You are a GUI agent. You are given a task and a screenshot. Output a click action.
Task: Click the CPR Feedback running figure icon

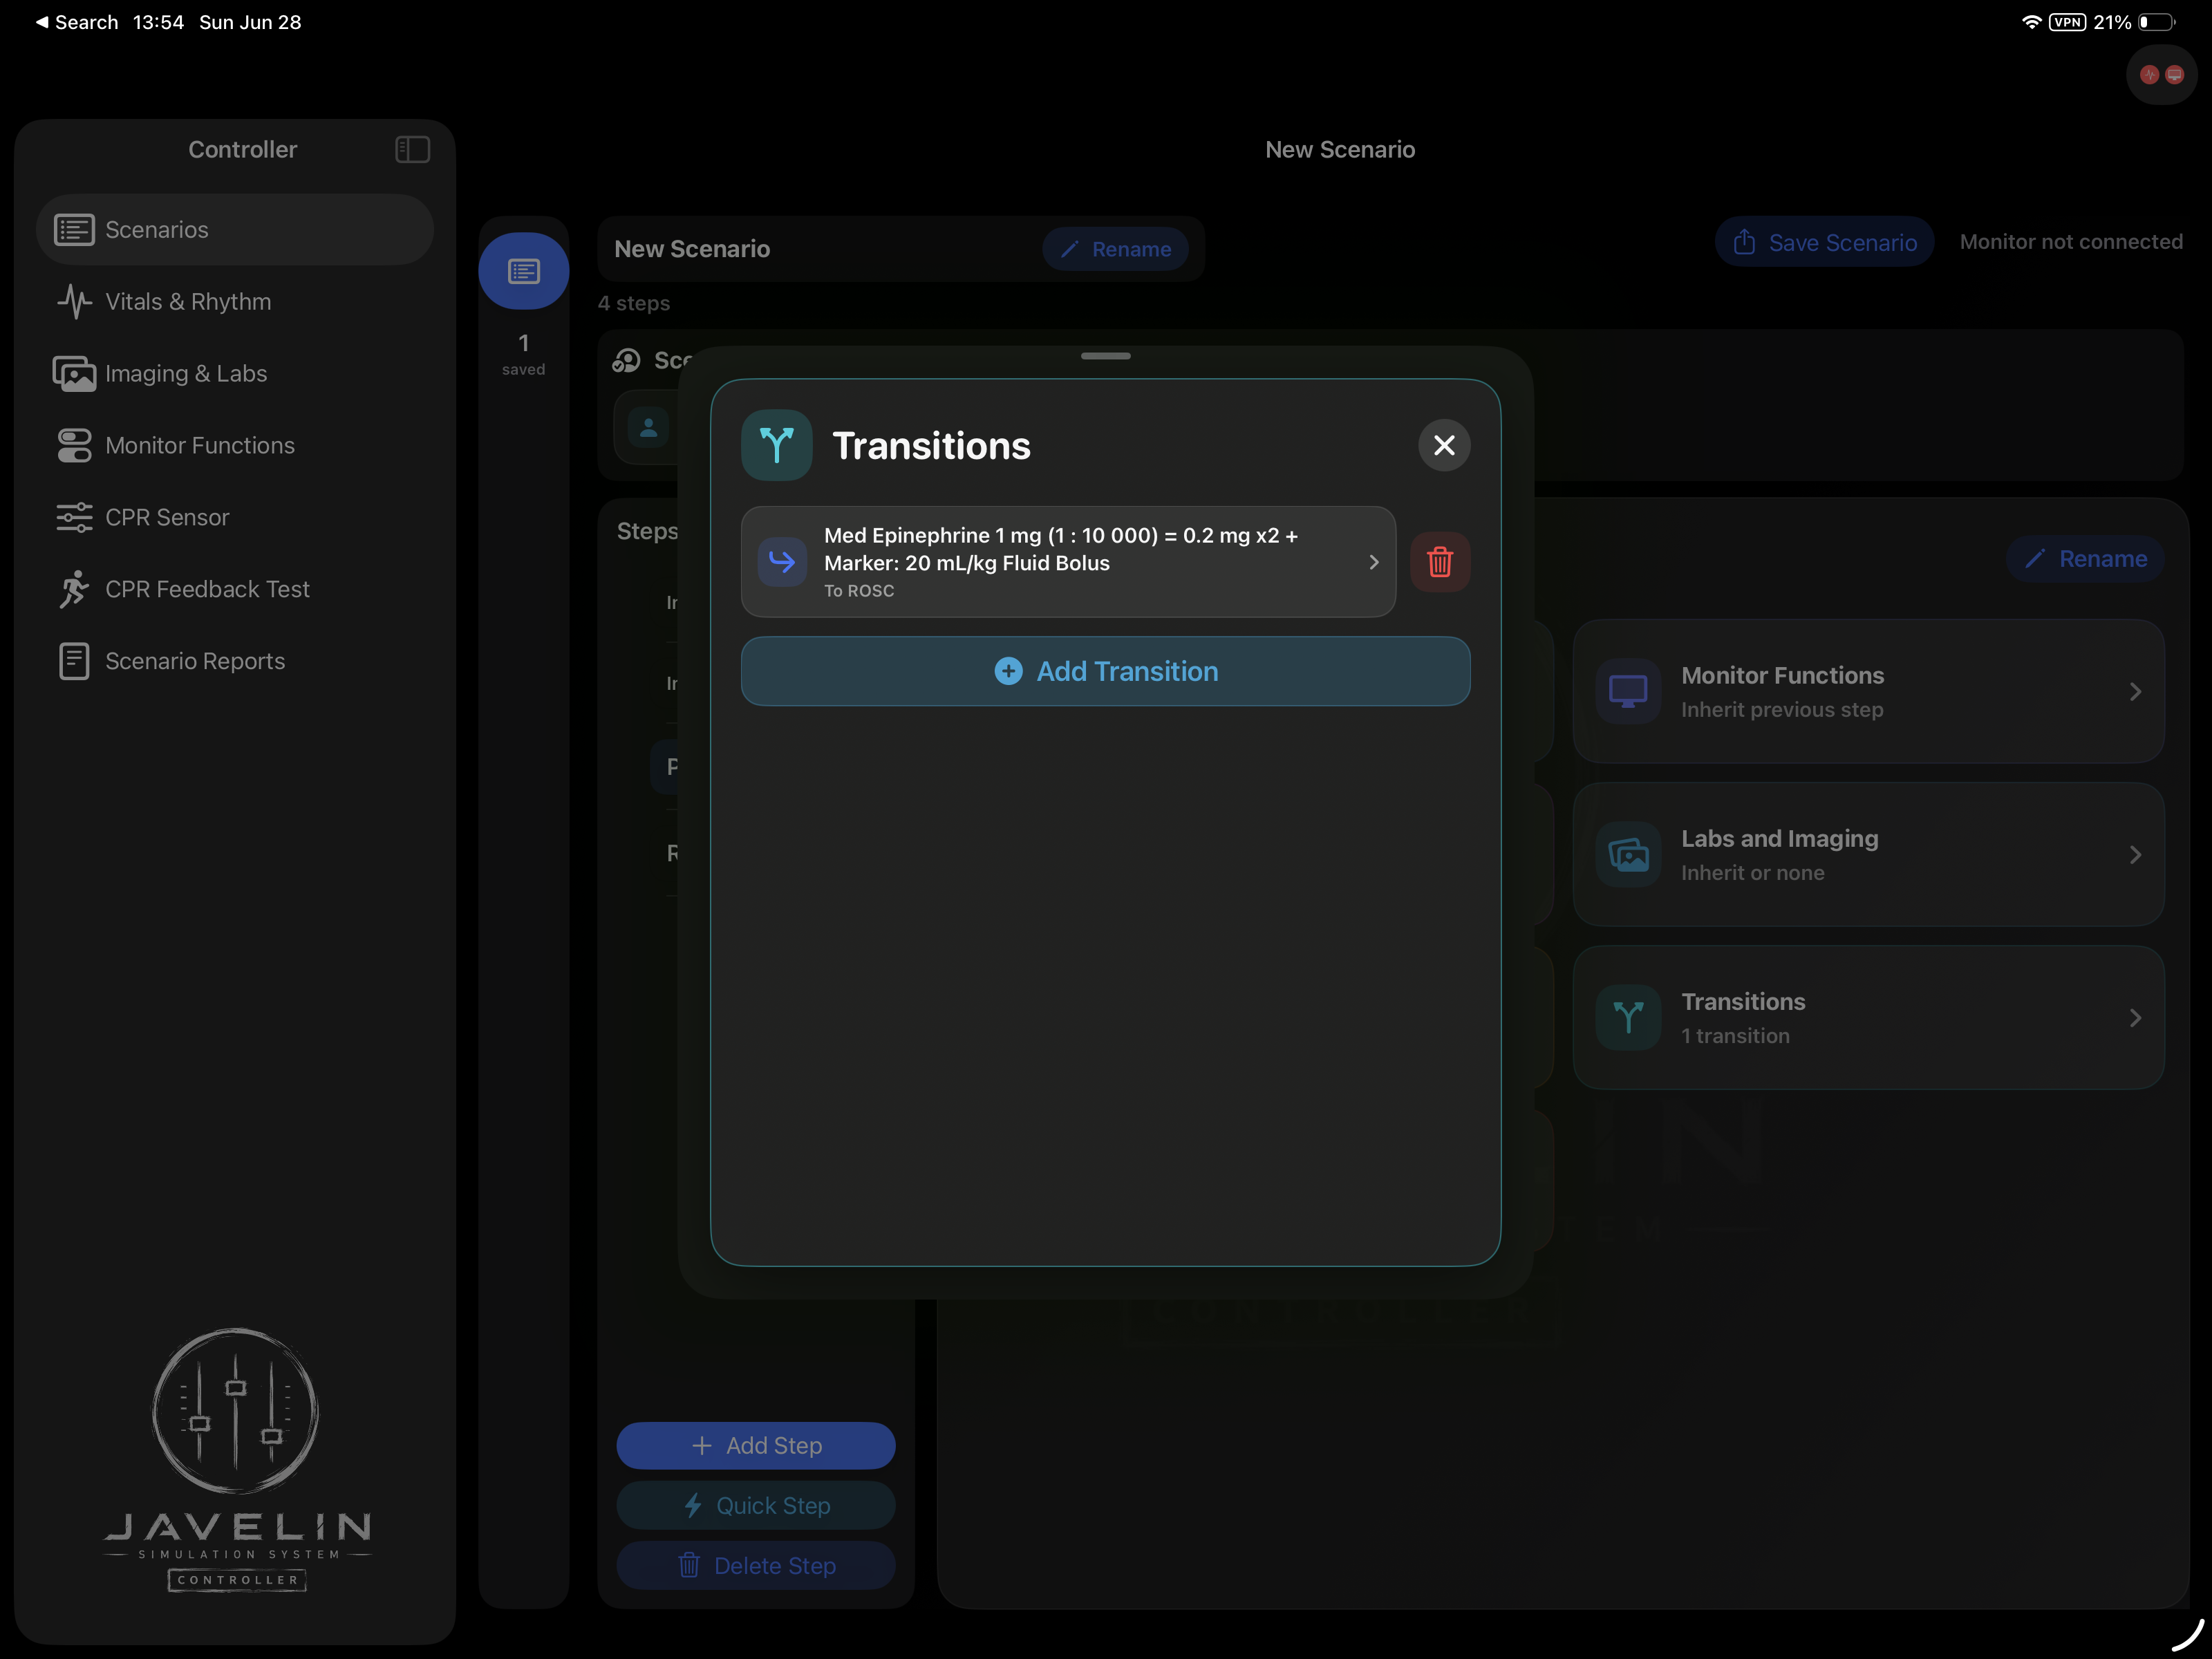click(74, 589)
